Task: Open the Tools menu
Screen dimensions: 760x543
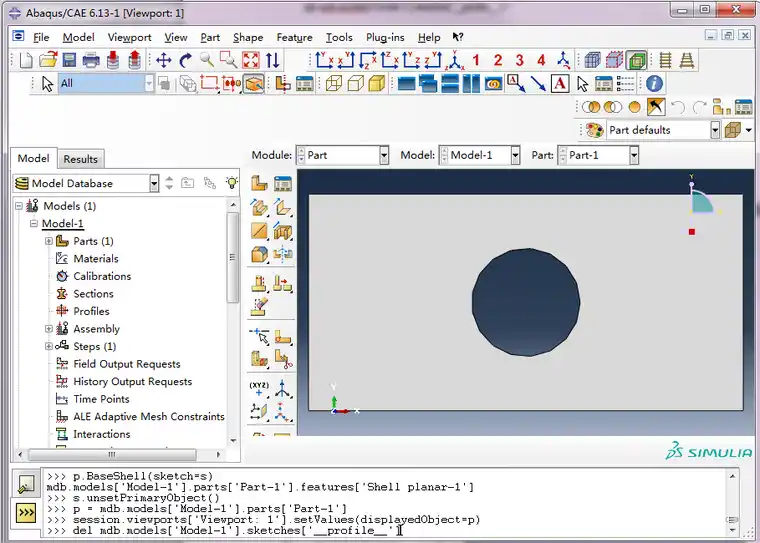Action: pyautogui.click(x=339, y=37)
